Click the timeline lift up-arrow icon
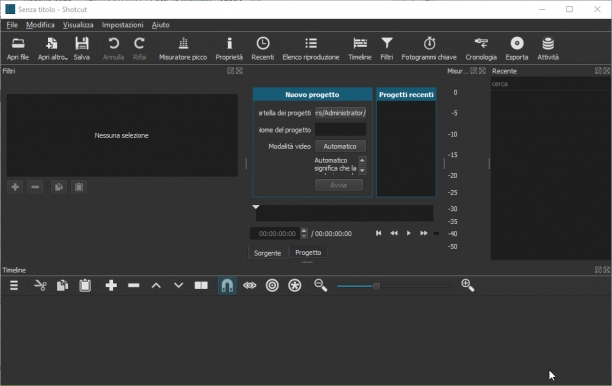The width and height of the screenshot is (612, 386). (156, 286)
